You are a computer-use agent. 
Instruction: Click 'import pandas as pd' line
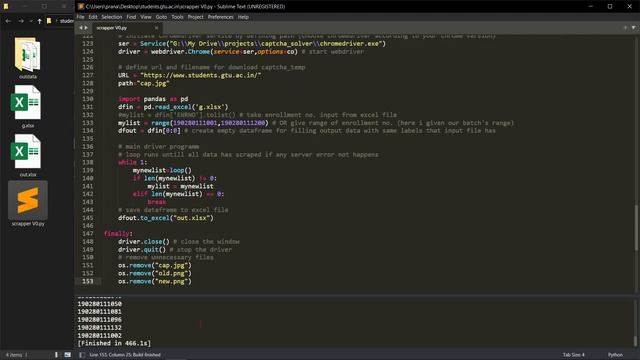point(153,99)
